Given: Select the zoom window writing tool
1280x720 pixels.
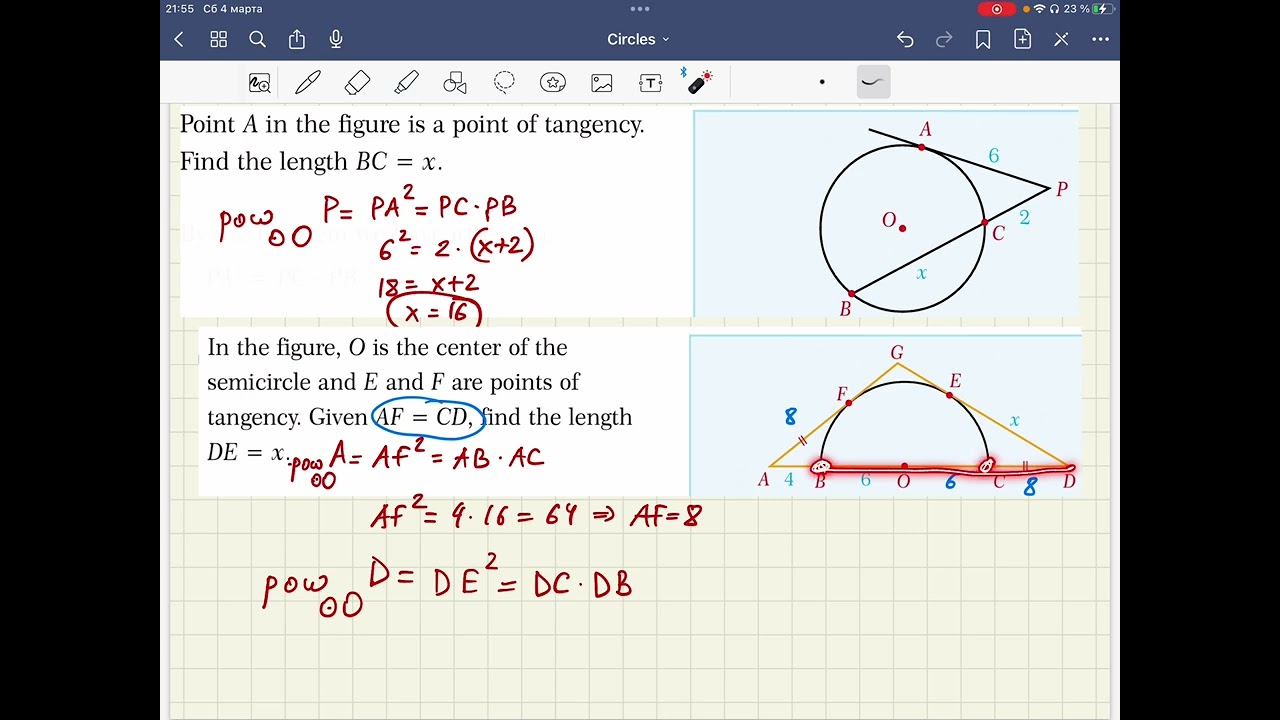Looking at the screenshot, I should pyautogui.click(x=259, y=83).
